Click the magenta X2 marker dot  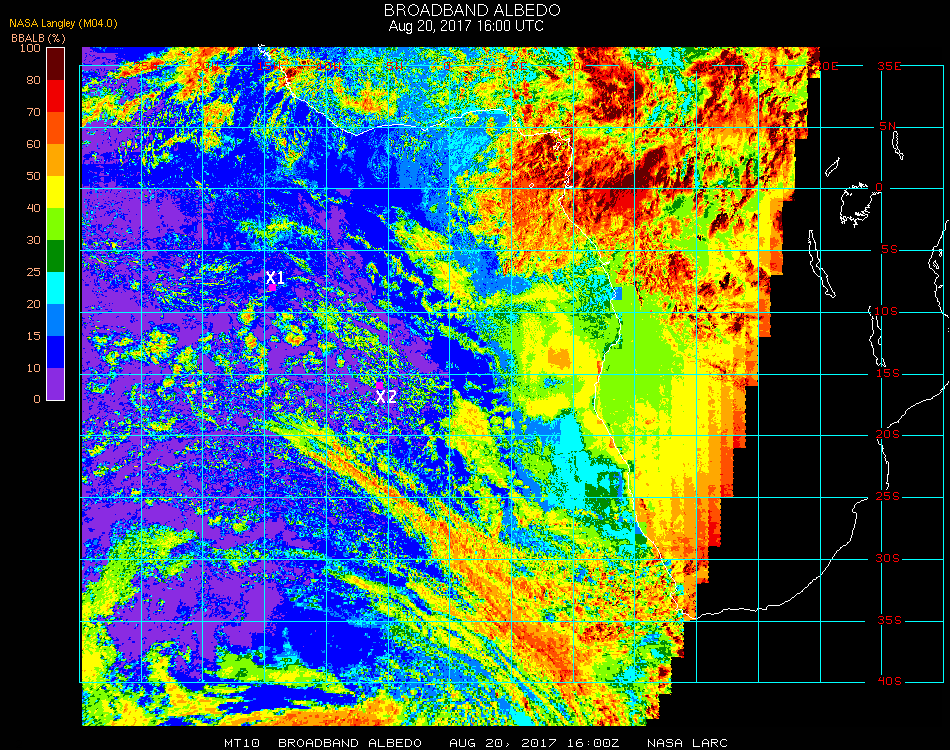(379, 385)
